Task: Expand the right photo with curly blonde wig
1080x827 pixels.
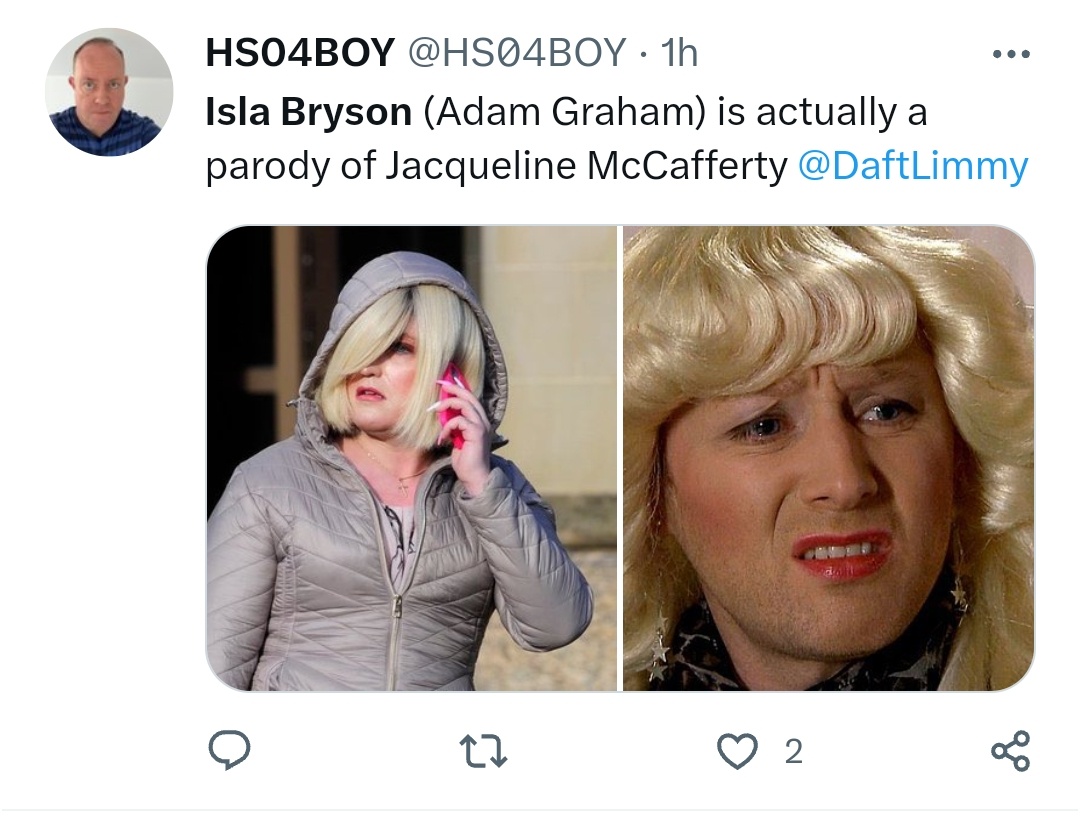Action: [829, 458]
